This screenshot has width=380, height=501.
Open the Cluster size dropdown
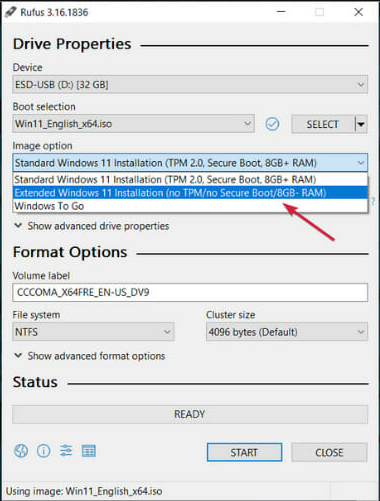[287, 332]
